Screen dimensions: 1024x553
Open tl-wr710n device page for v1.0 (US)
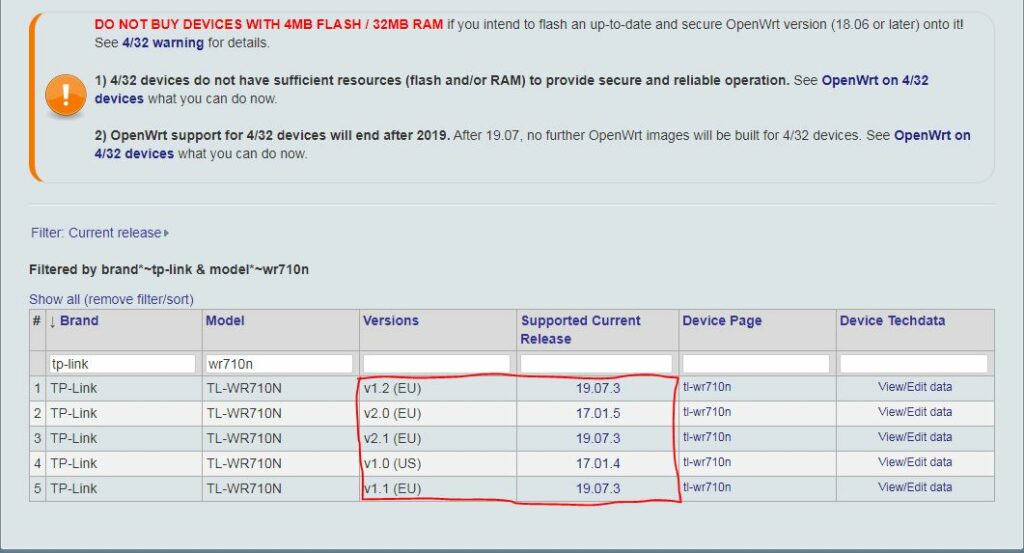click(707, 462)
